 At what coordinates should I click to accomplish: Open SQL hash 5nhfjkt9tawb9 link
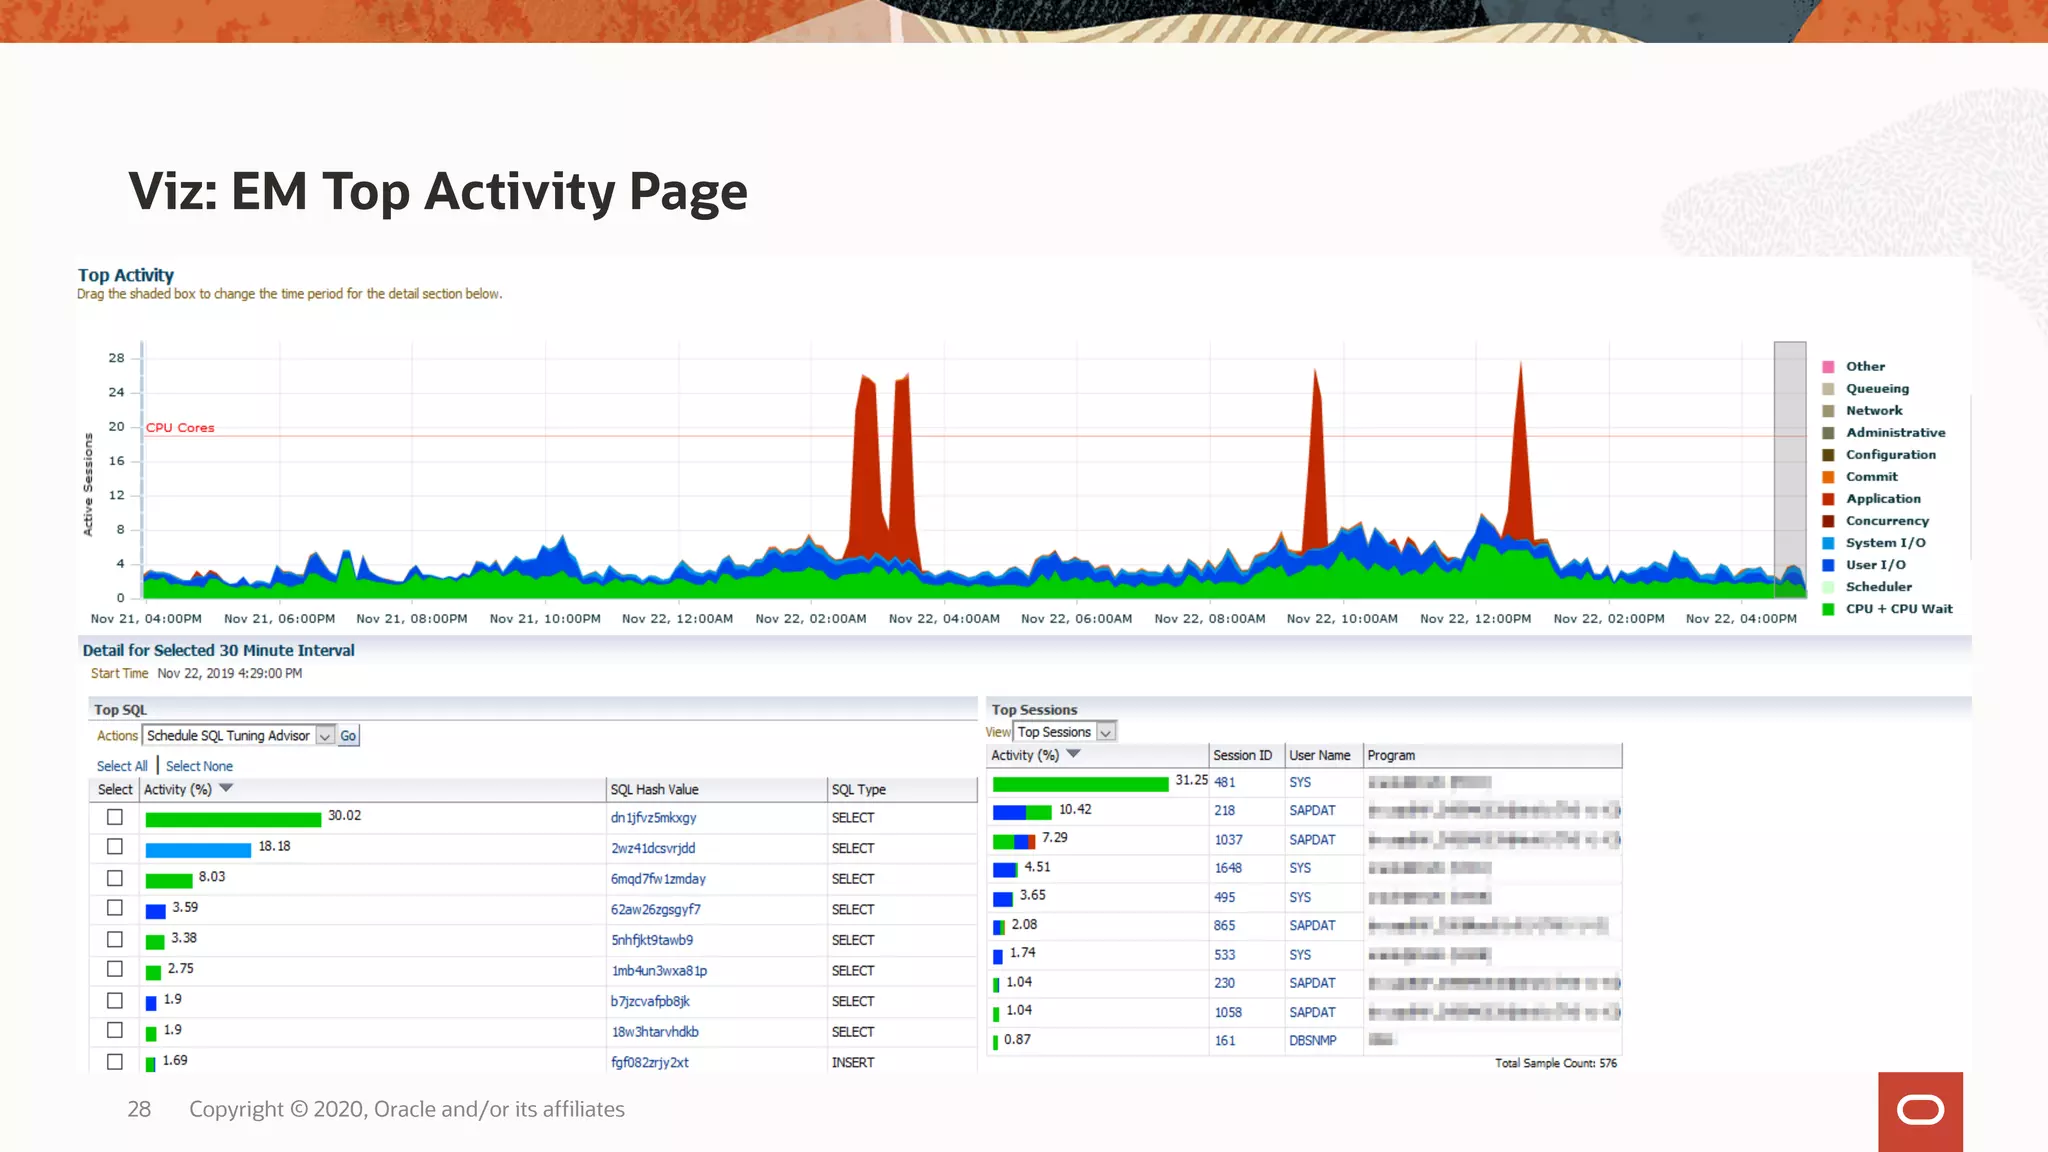pyautogui.click(x=652, y=940)
